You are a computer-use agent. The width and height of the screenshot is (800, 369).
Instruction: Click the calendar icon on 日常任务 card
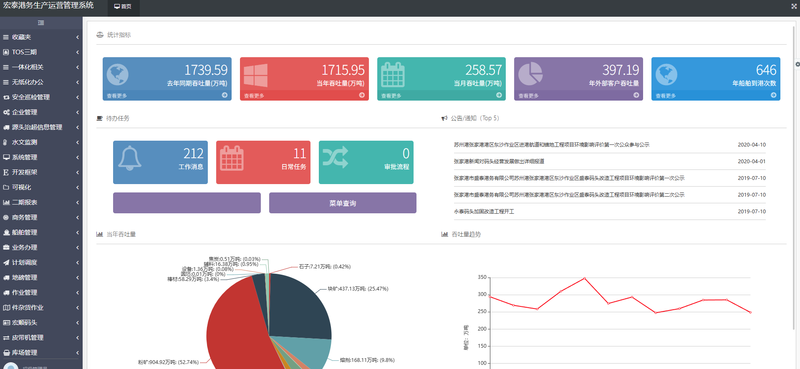click(232, 158)
